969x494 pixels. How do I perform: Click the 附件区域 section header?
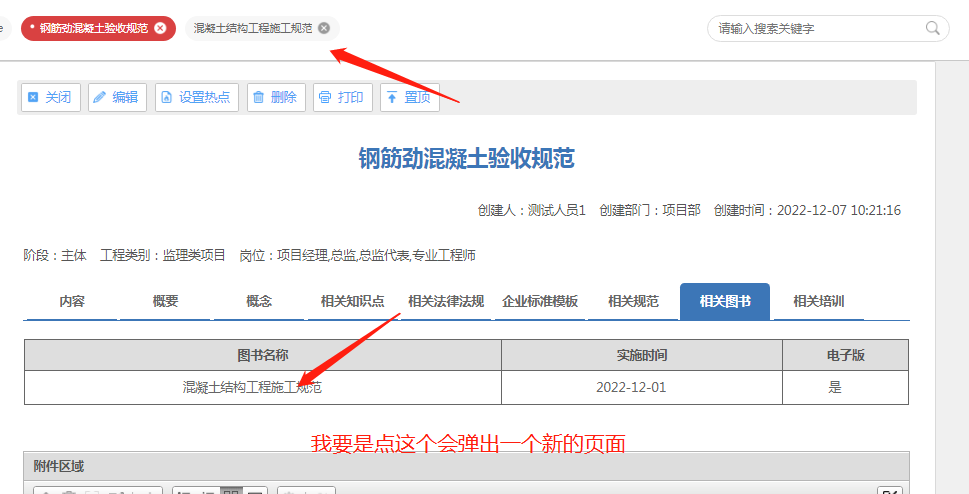coord(467,466)
